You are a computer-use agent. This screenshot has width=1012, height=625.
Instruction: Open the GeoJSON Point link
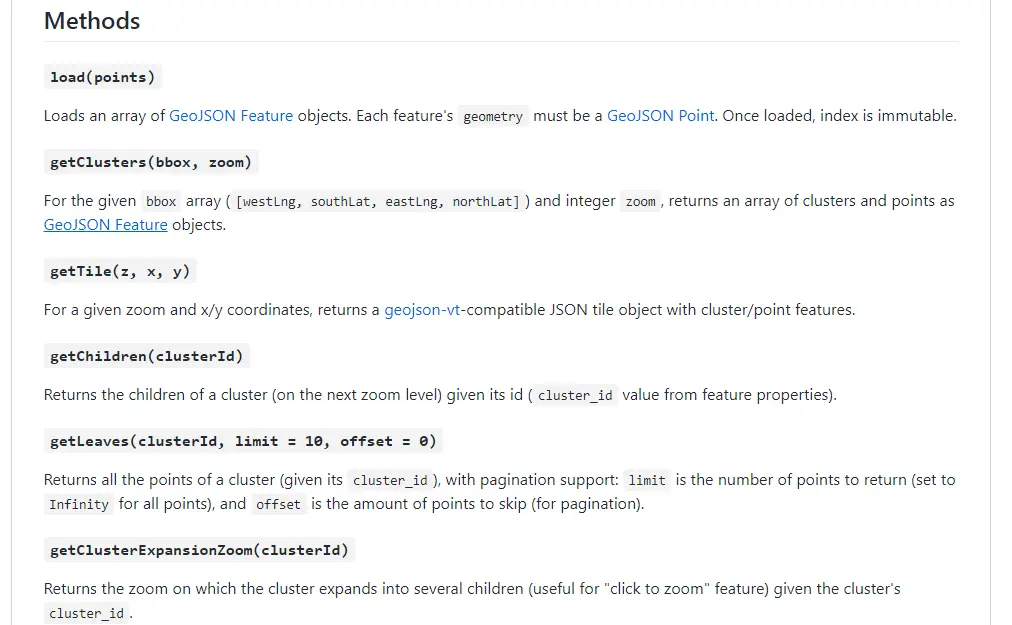click(x=660, y=116)
